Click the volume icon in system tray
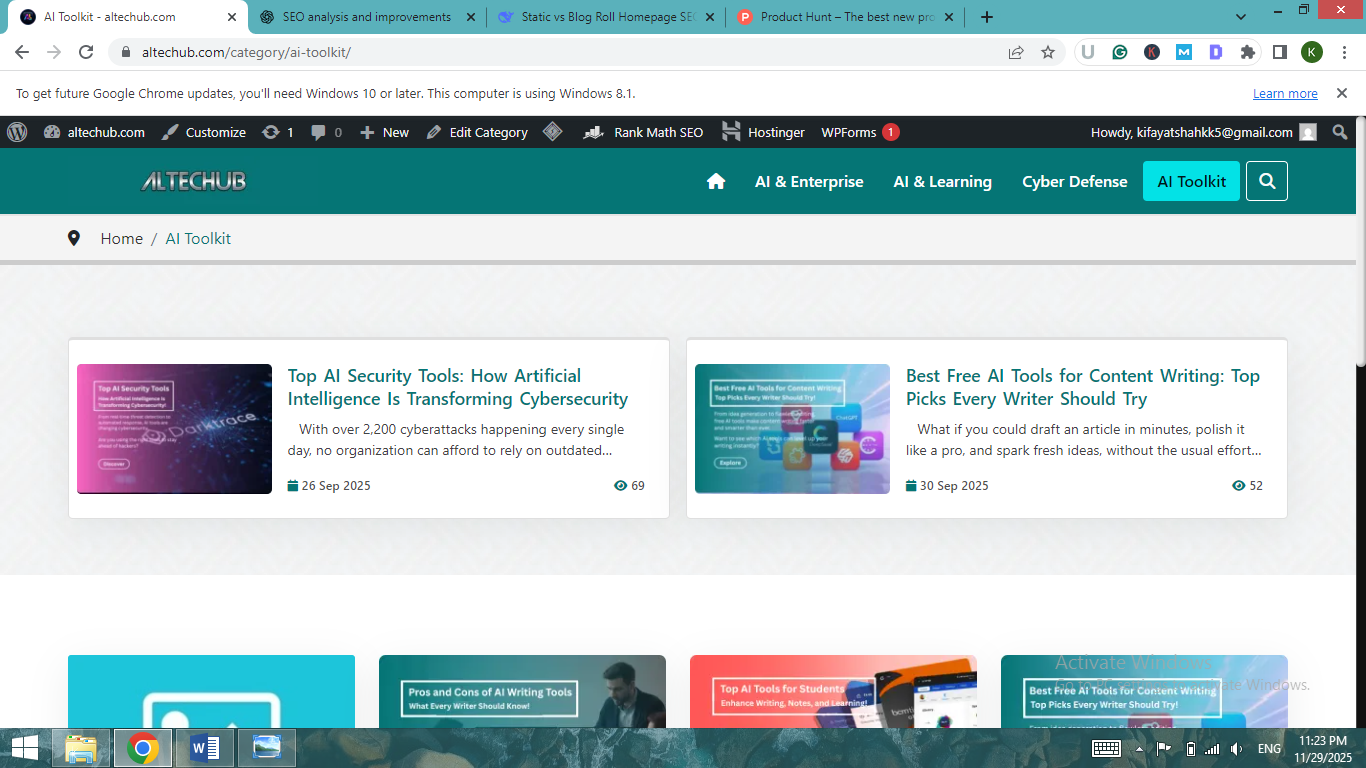Screen dimensions: 1366x768 coord(1236,749)
